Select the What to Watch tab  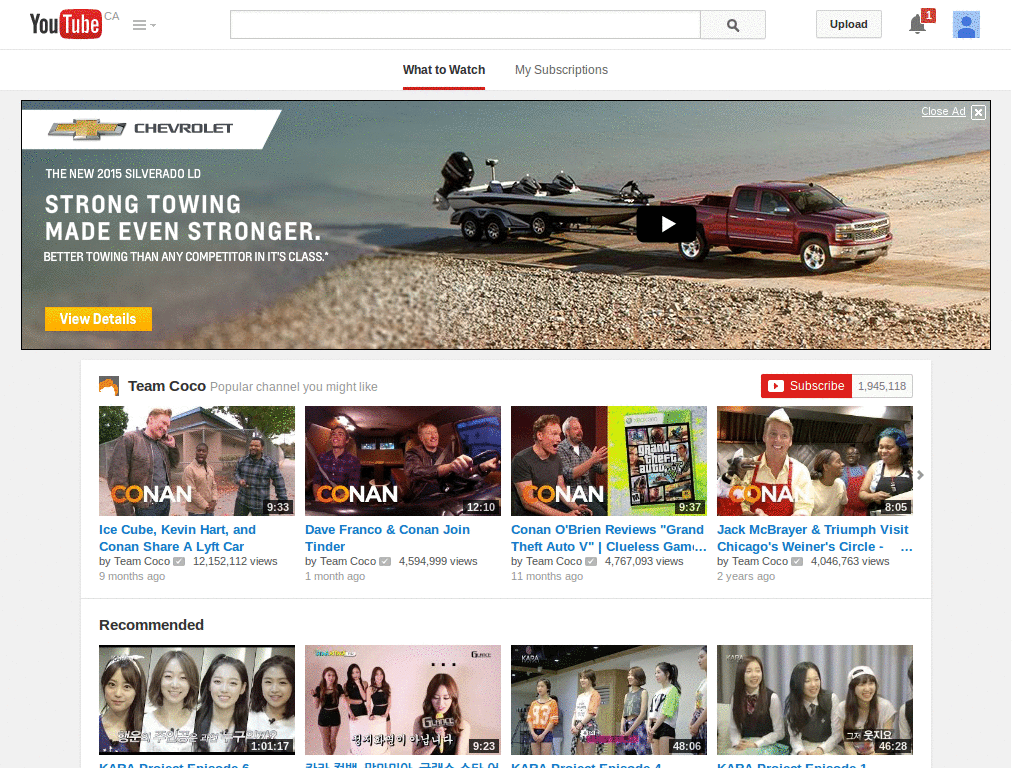pos(444,70)
